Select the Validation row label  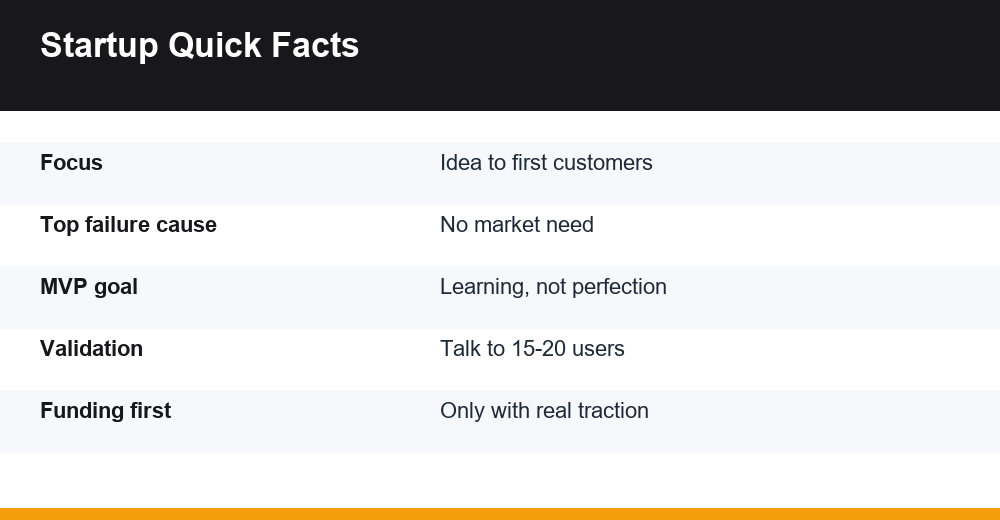pyautogui.click(x=91, y=348)
